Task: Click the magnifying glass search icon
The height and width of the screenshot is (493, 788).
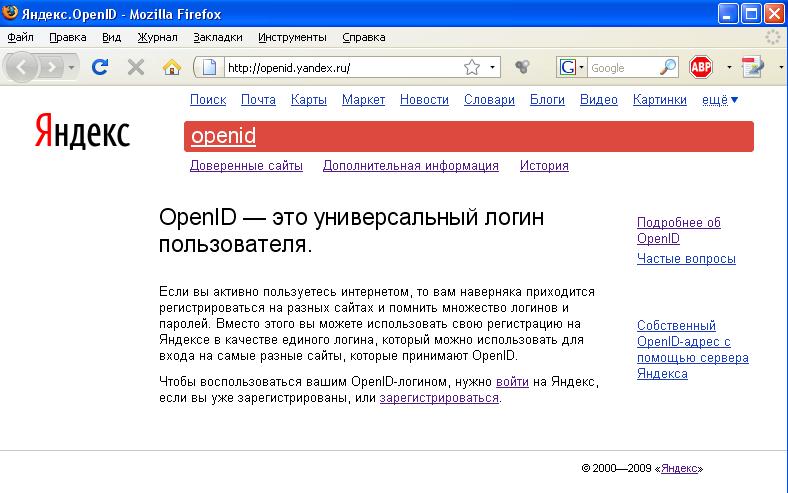Action: tap(668, 67)
